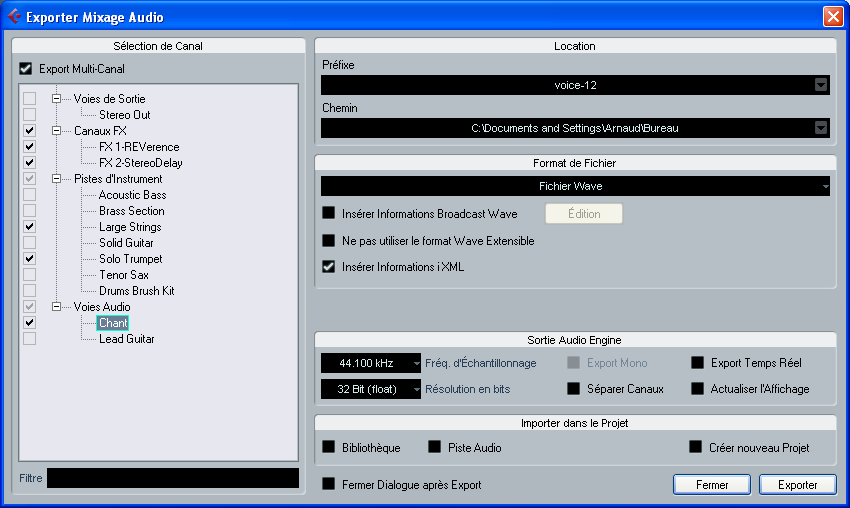Check the Tenor Sax checkbox
Screen dimensions: 850x508
pos(29,275)
